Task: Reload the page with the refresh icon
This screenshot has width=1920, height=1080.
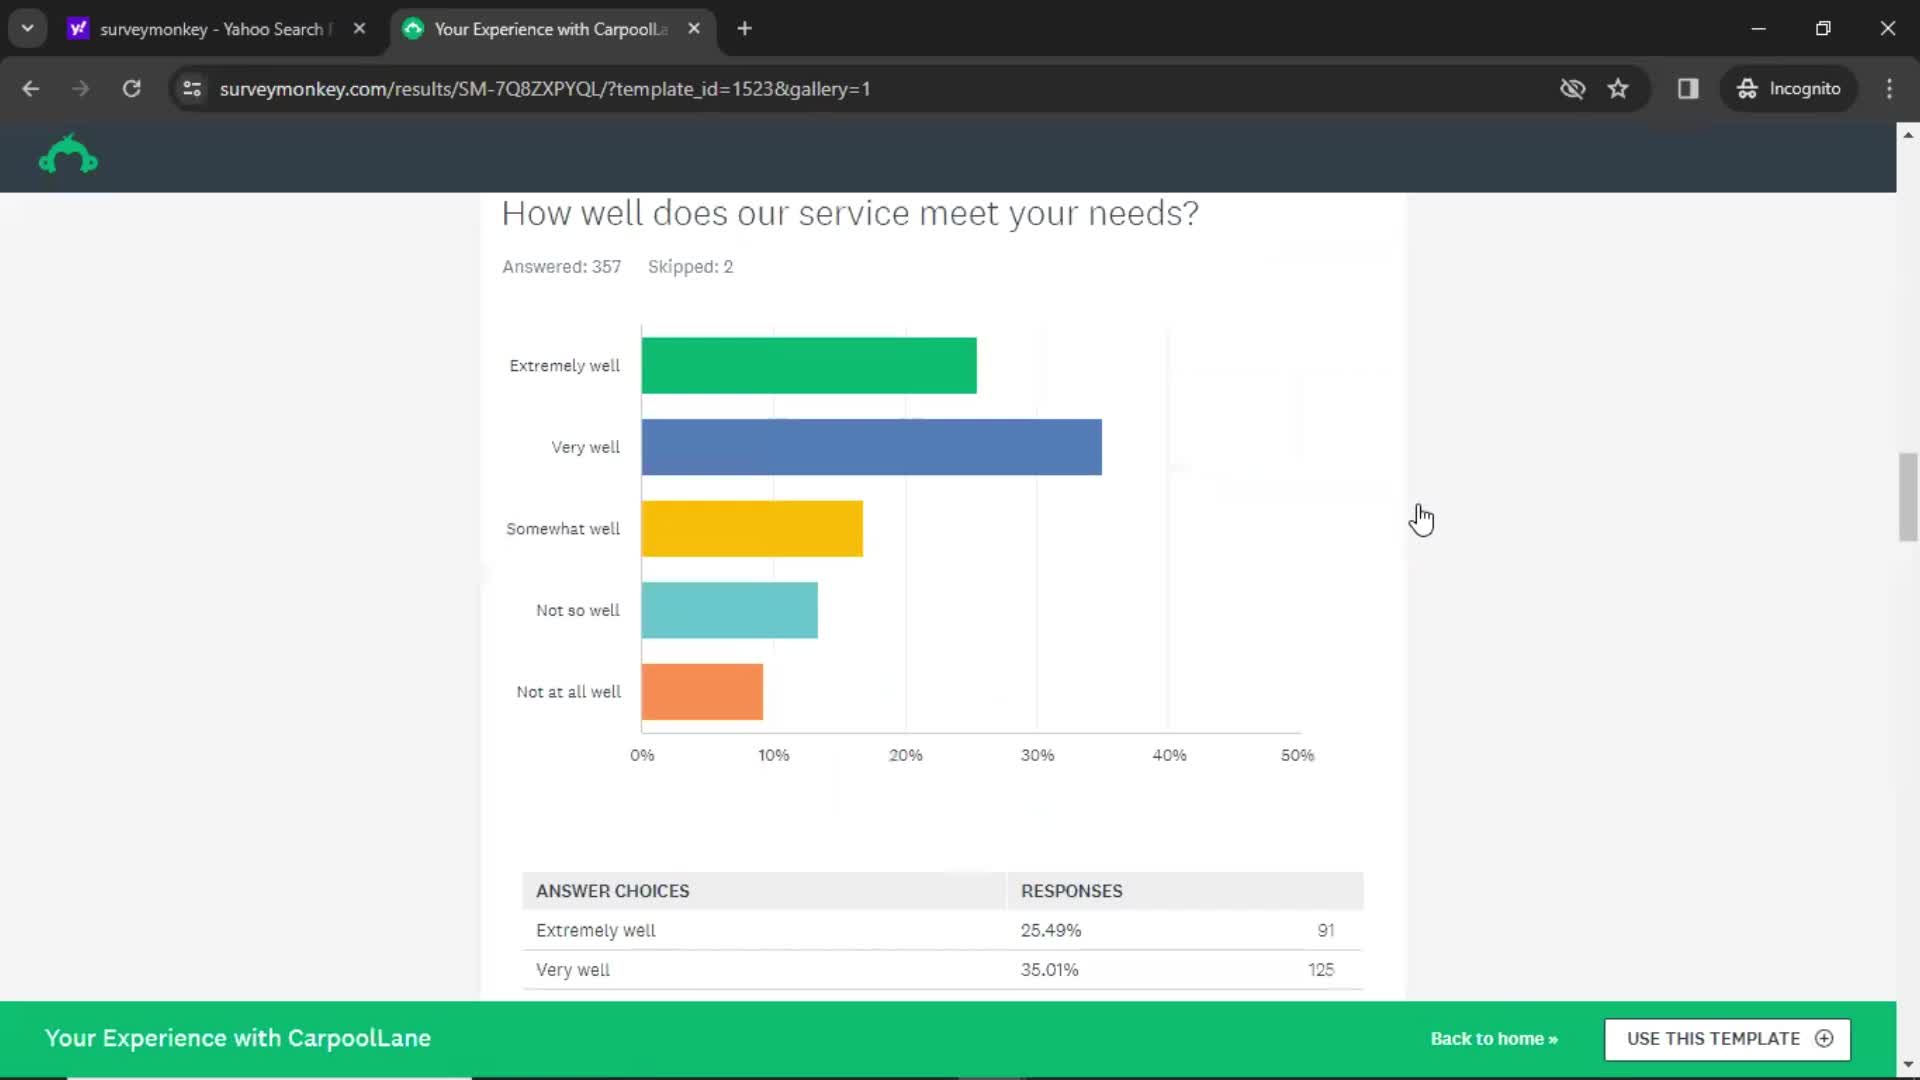Action: coord(131,89)
